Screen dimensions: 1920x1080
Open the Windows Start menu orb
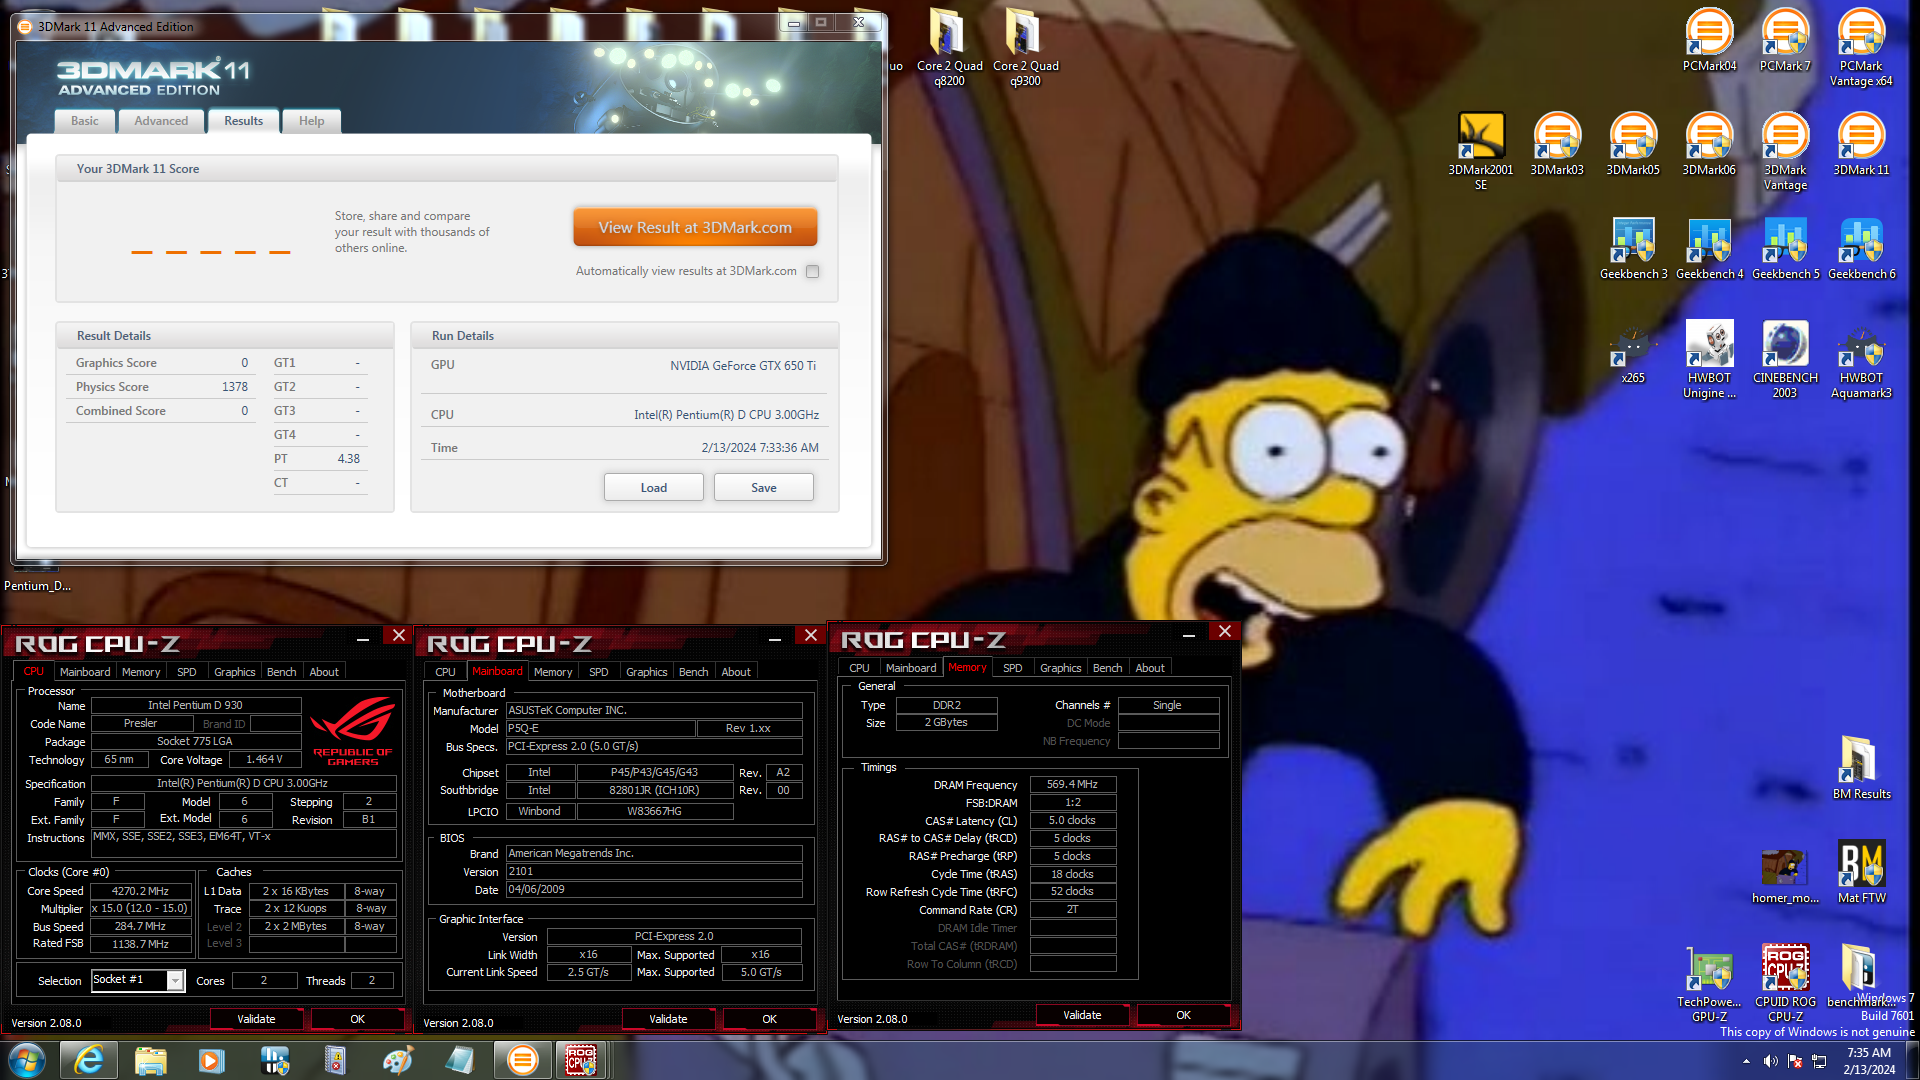(27, 1060)
